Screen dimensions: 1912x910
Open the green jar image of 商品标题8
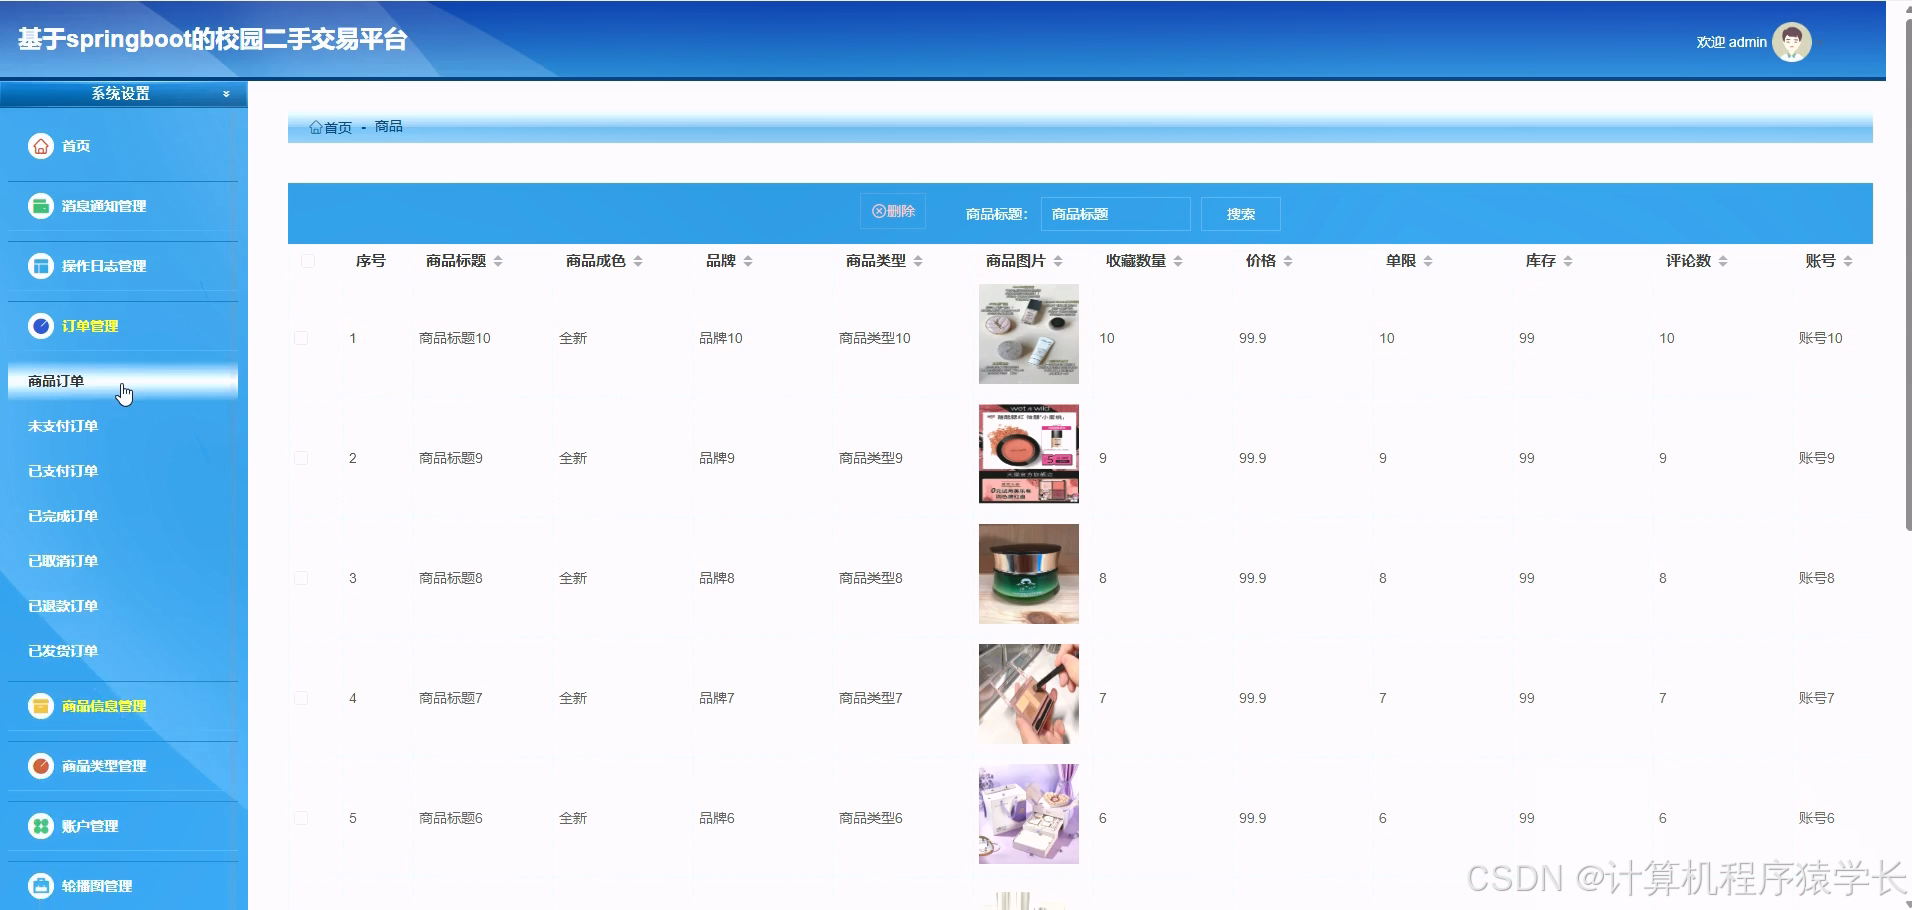point(1029,574)
